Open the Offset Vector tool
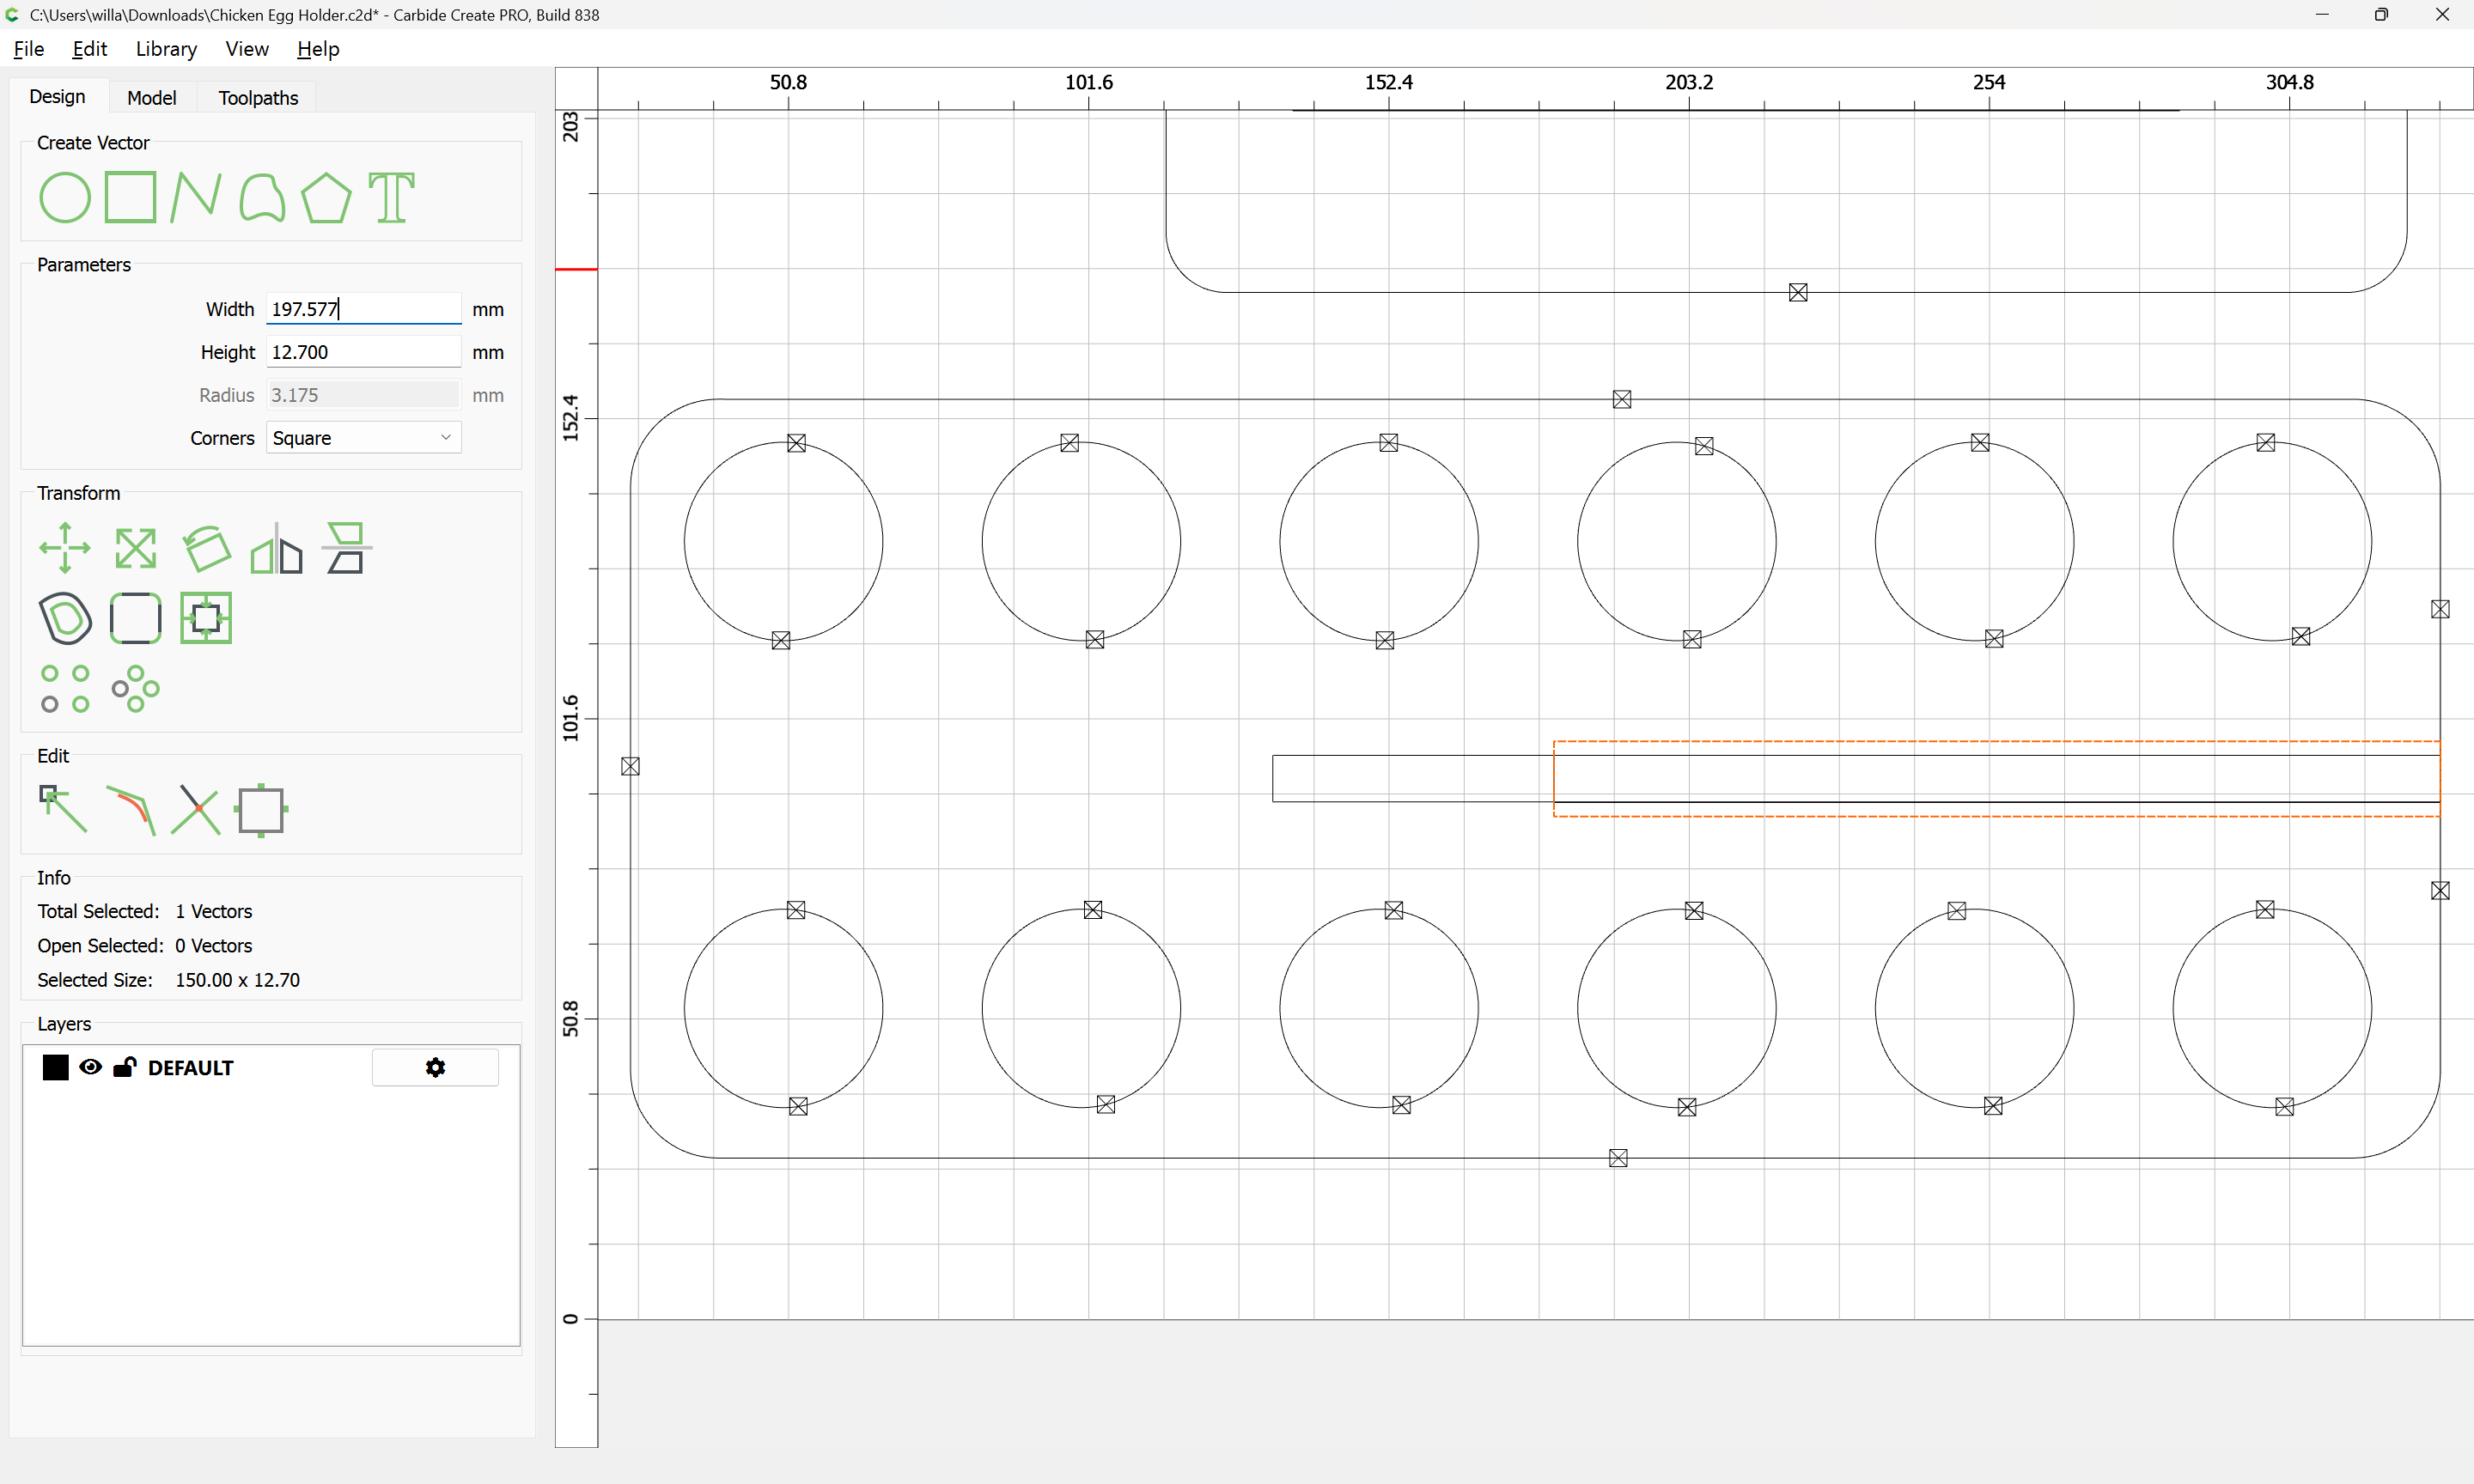 (x=64, y=618)
